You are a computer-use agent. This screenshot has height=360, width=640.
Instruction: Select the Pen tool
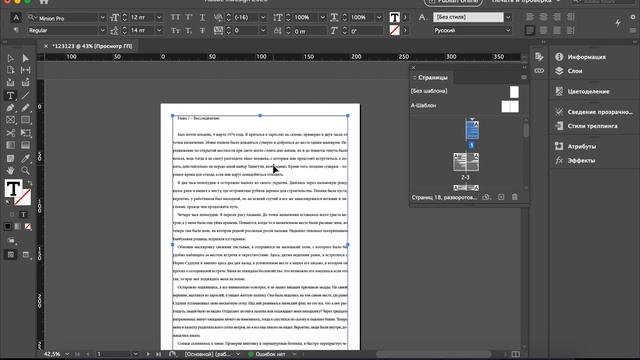11,108
